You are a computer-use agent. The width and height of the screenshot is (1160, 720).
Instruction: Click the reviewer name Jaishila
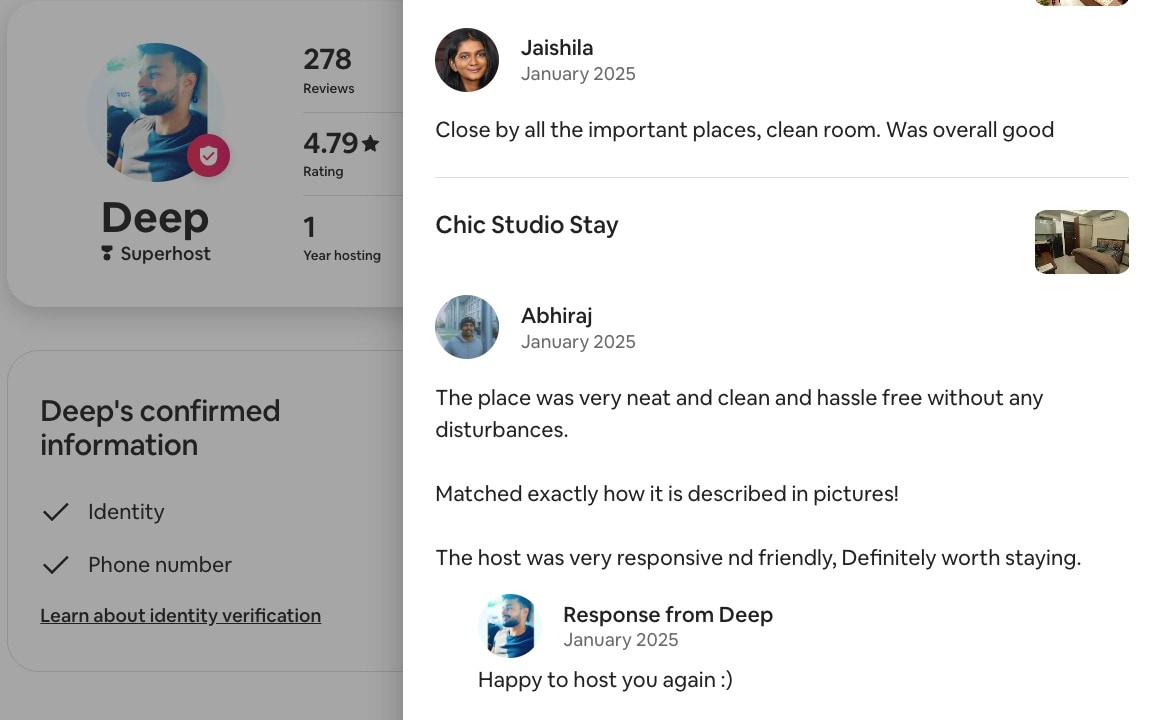click(557, 47)
